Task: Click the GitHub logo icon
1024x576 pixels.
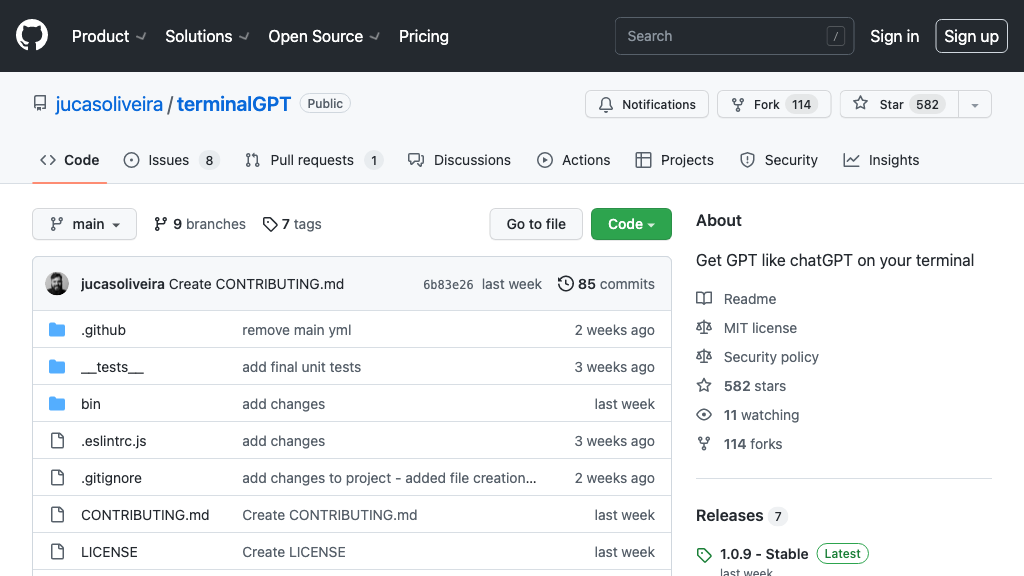Action: pyautogui.click(x=31, y=36)
